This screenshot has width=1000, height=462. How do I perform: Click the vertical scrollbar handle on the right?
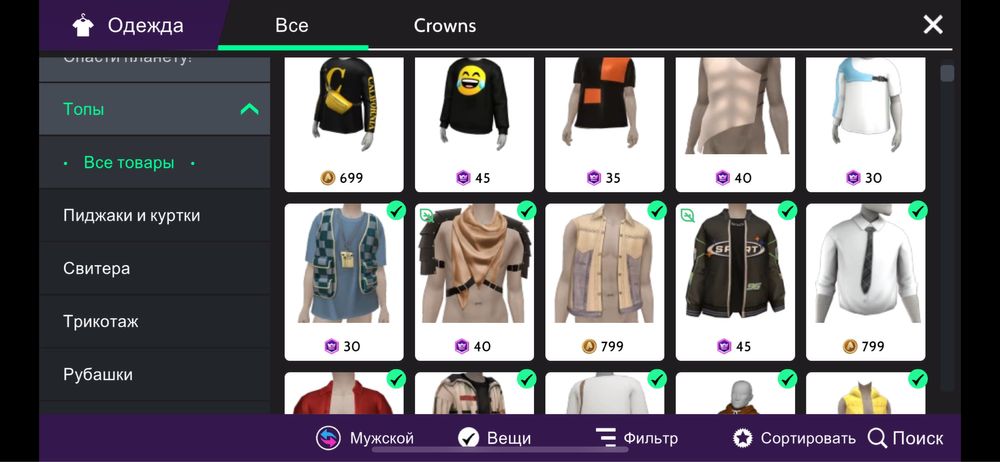(948, 73)
